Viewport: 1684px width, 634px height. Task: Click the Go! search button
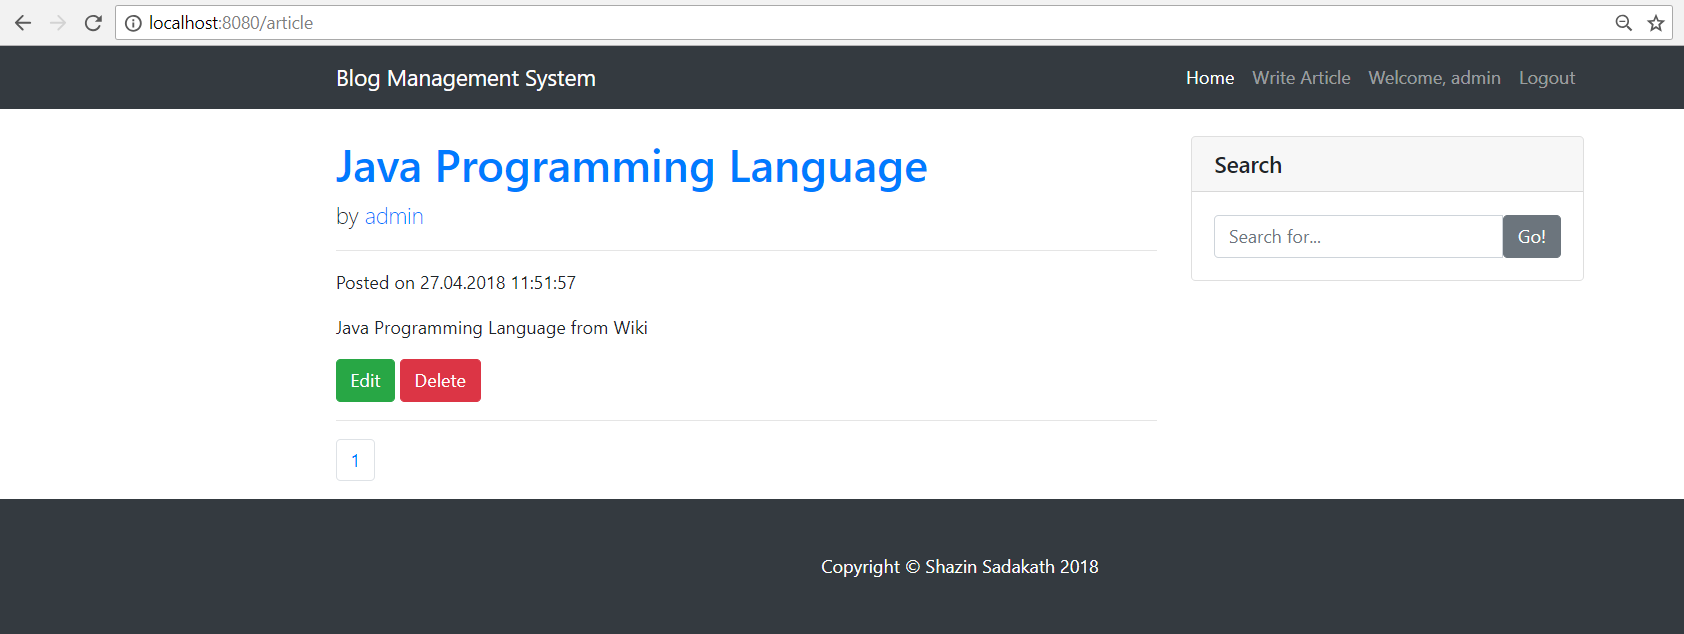click(1531, 237)
